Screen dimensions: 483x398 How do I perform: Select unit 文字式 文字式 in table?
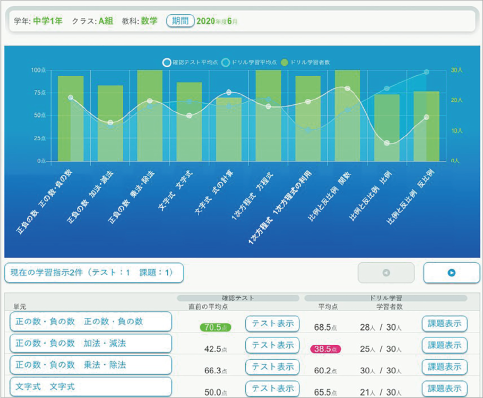tap(91, 387)
